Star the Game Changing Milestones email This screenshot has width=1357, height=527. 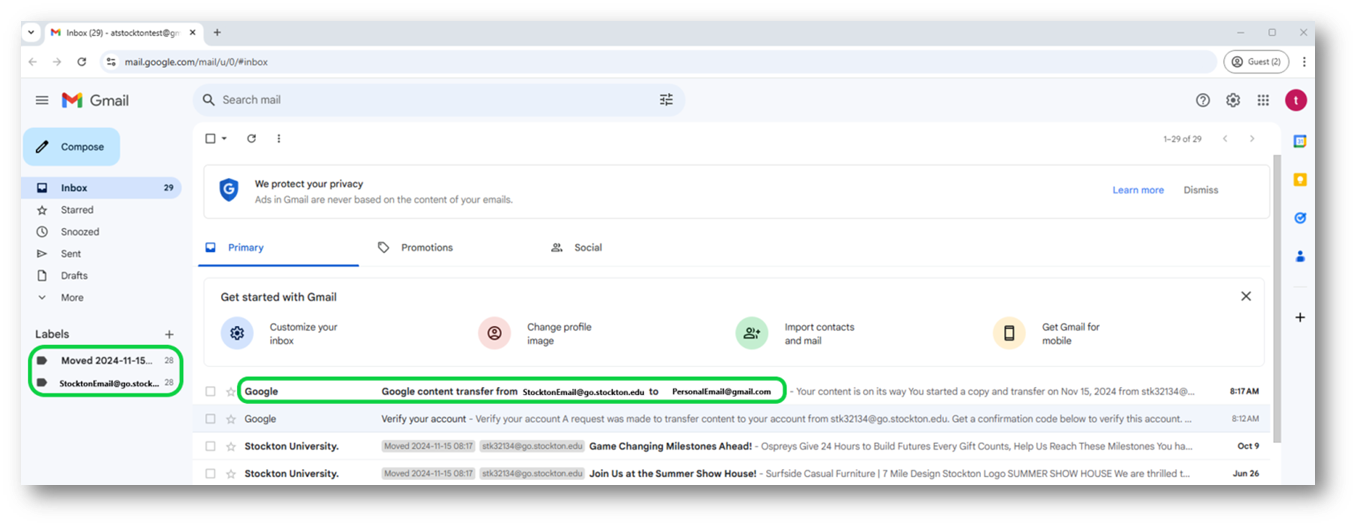click(231, 446)
